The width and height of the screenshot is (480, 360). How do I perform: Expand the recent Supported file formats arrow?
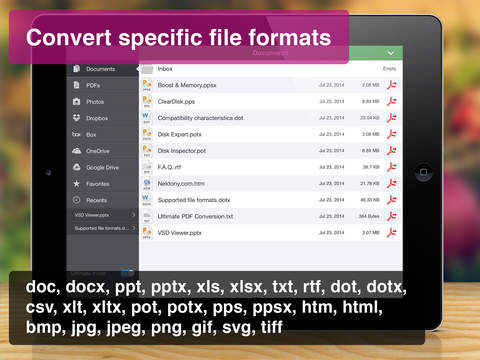tap(133, 228)
